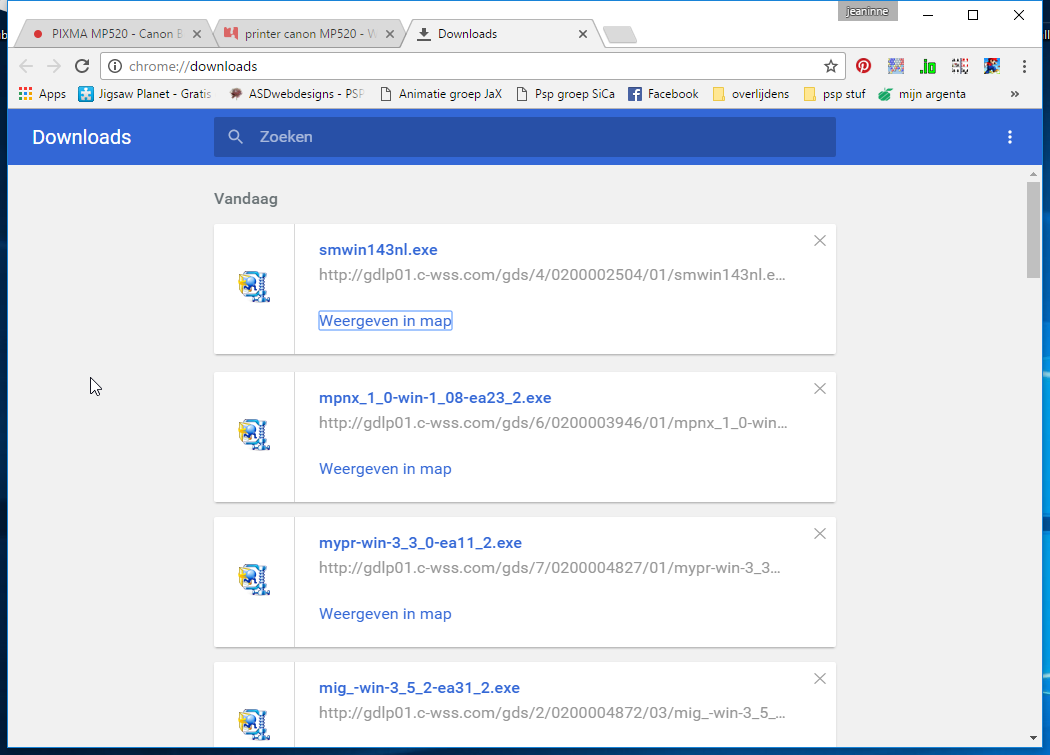Viewport: 1050px width, 755px height.
Task: Click the mypr-win-3_3_0-ea11_2.exe file icon
Action: 254,579
